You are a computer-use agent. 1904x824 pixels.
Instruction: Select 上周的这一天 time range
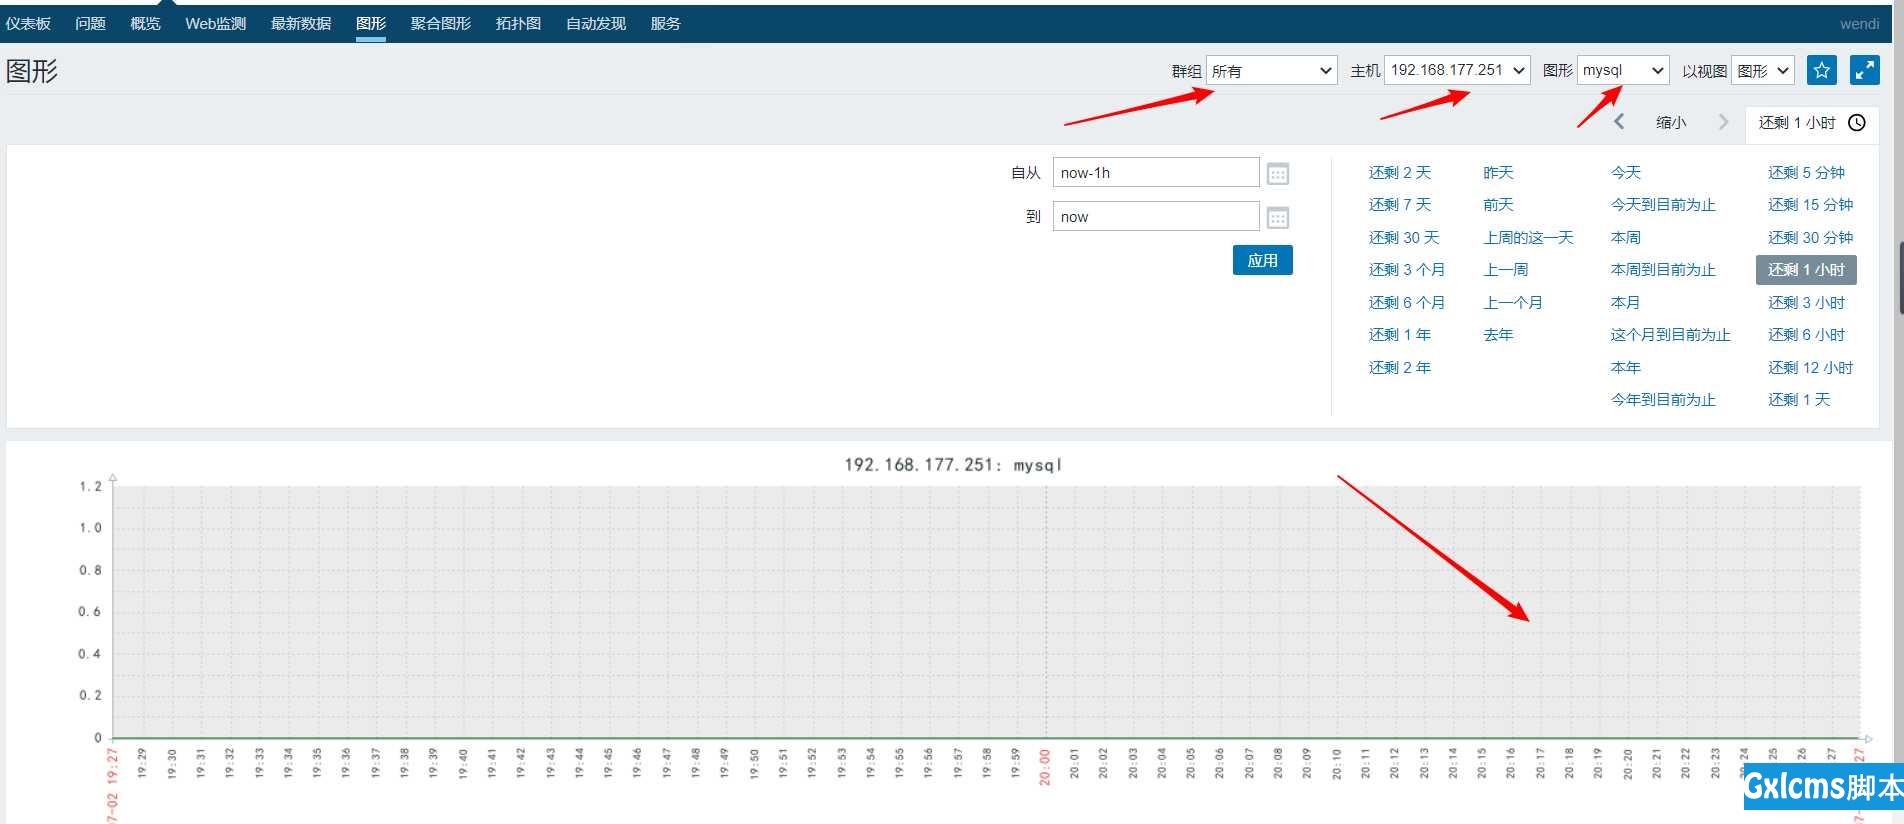[1528, 237]
